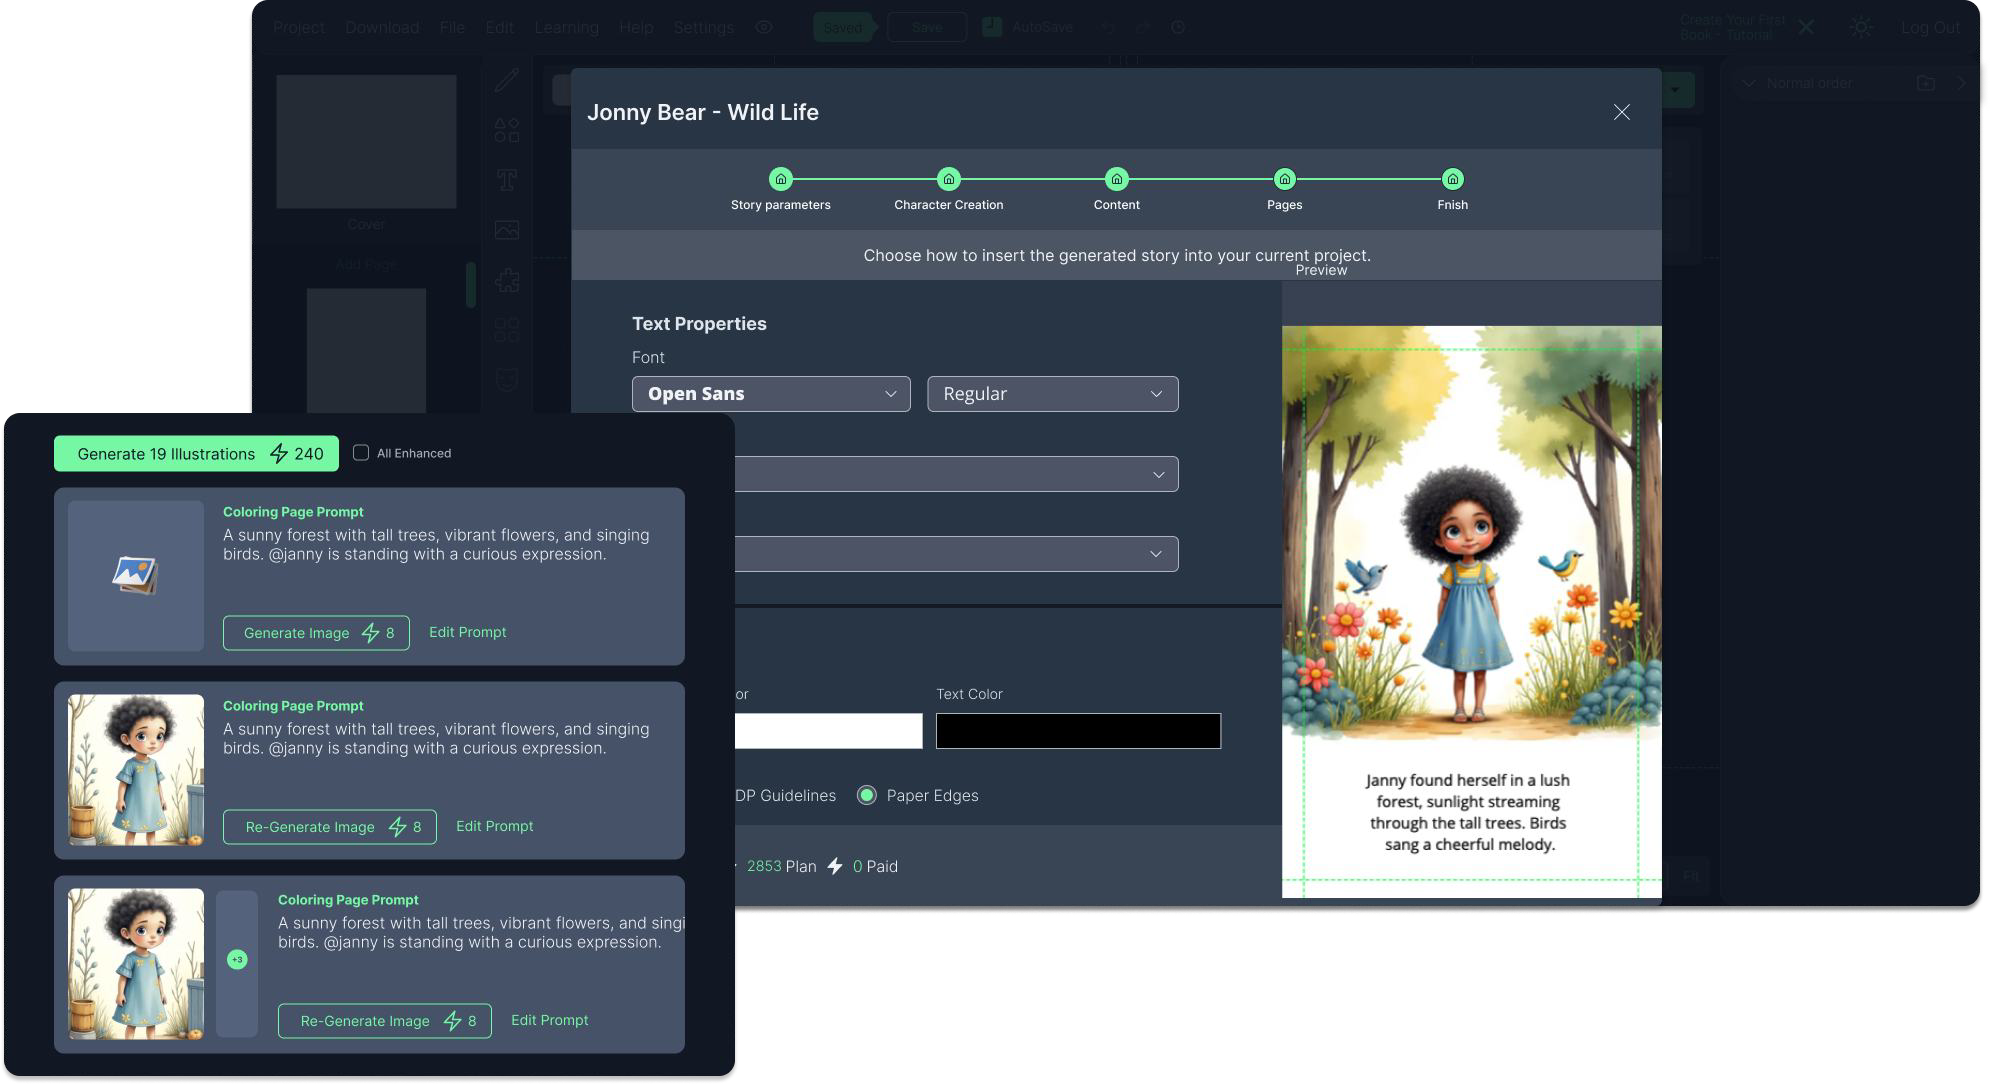Open the image tool in the editor toolbar
Screen dimensions: 1990x1084
coord(506,230)
